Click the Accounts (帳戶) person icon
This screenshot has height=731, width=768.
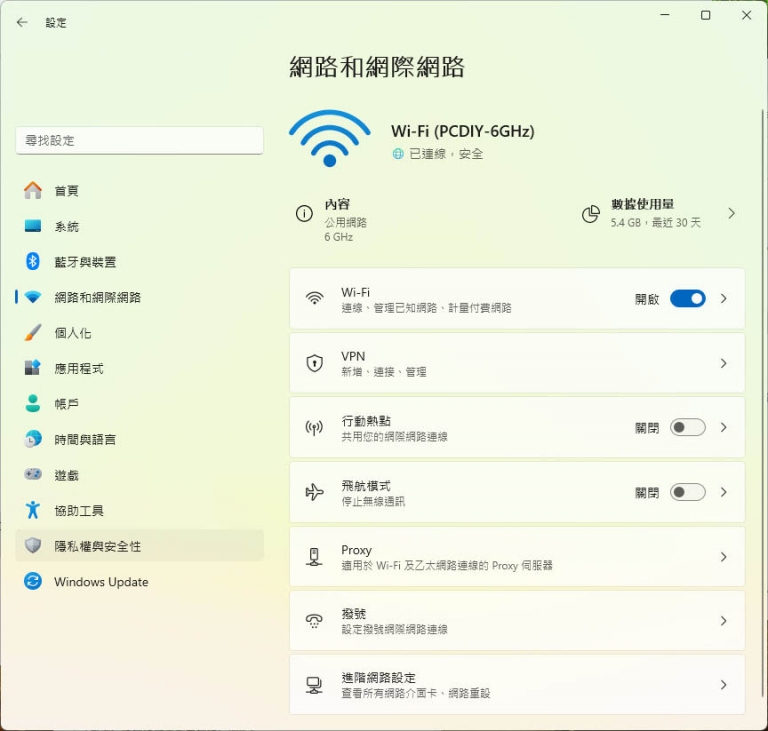pyautogui.click(x=33, y=403)
